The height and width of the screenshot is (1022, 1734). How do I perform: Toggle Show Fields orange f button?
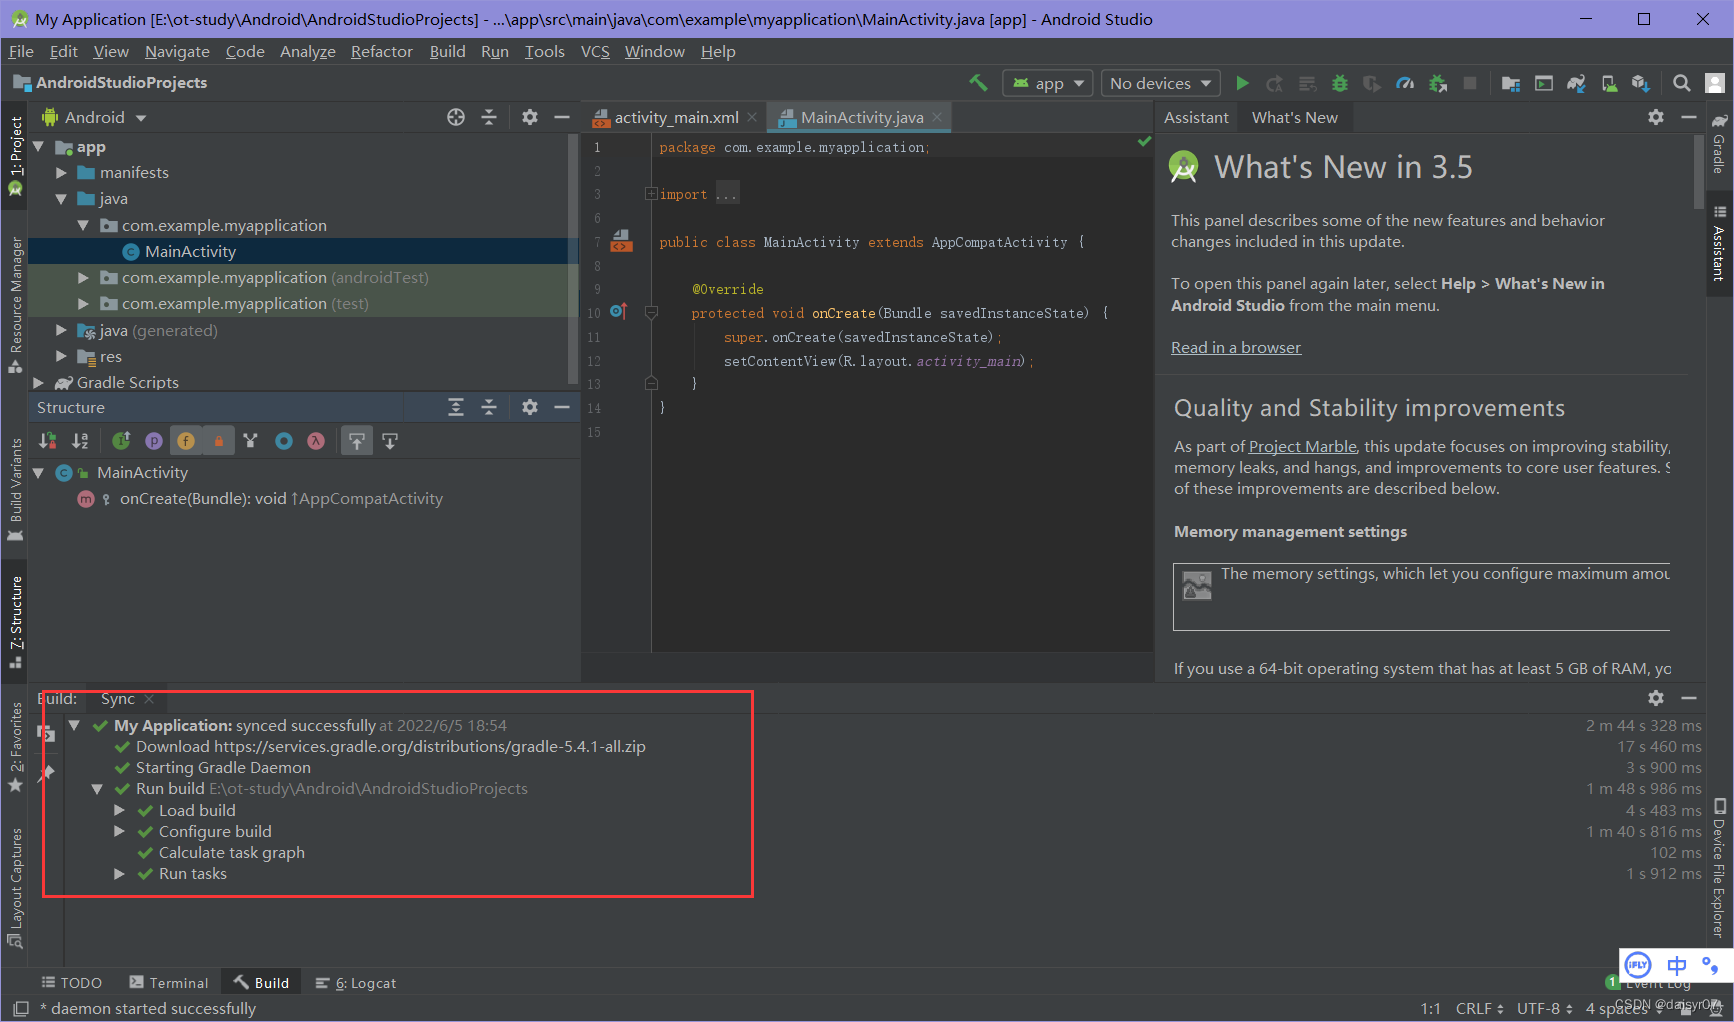tap(186, 441)
